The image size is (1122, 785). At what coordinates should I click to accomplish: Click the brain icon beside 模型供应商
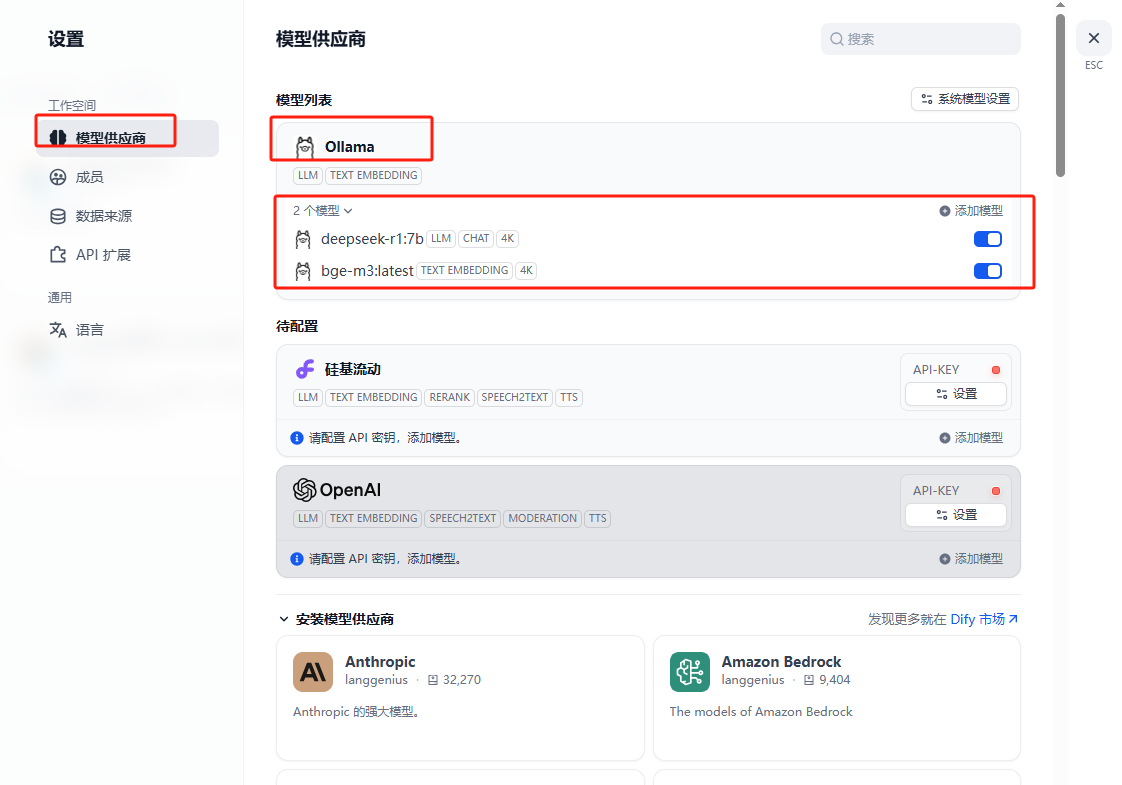58,137
